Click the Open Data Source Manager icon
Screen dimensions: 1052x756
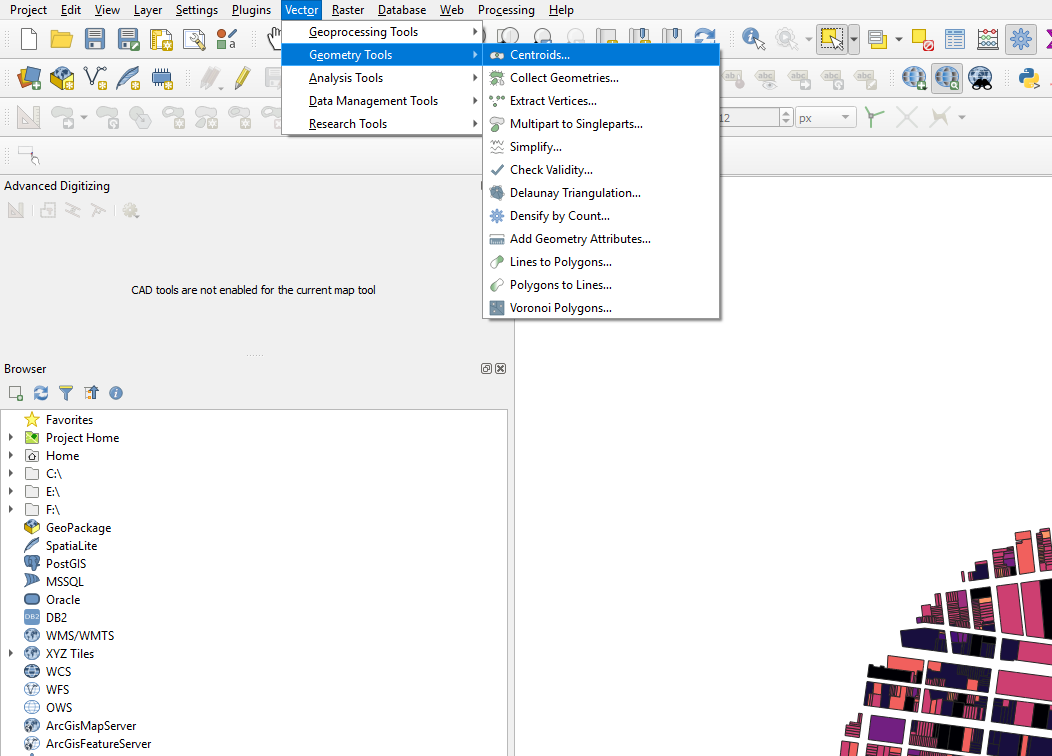[29, 77]
